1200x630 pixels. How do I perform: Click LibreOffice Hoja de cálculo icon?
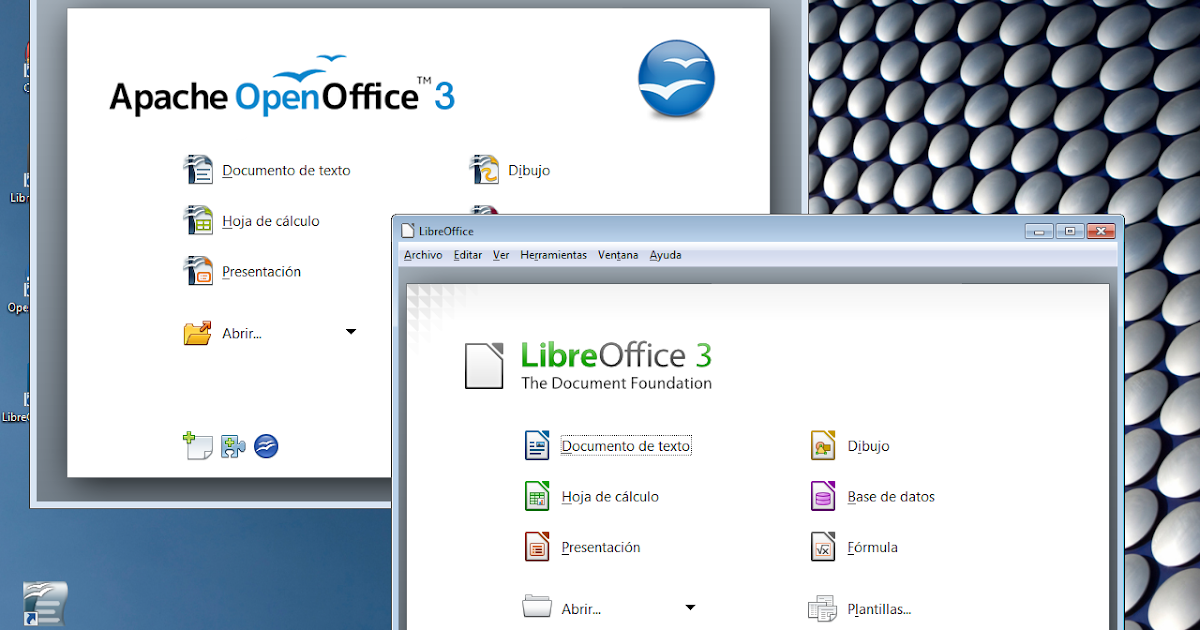click(537, 496)
